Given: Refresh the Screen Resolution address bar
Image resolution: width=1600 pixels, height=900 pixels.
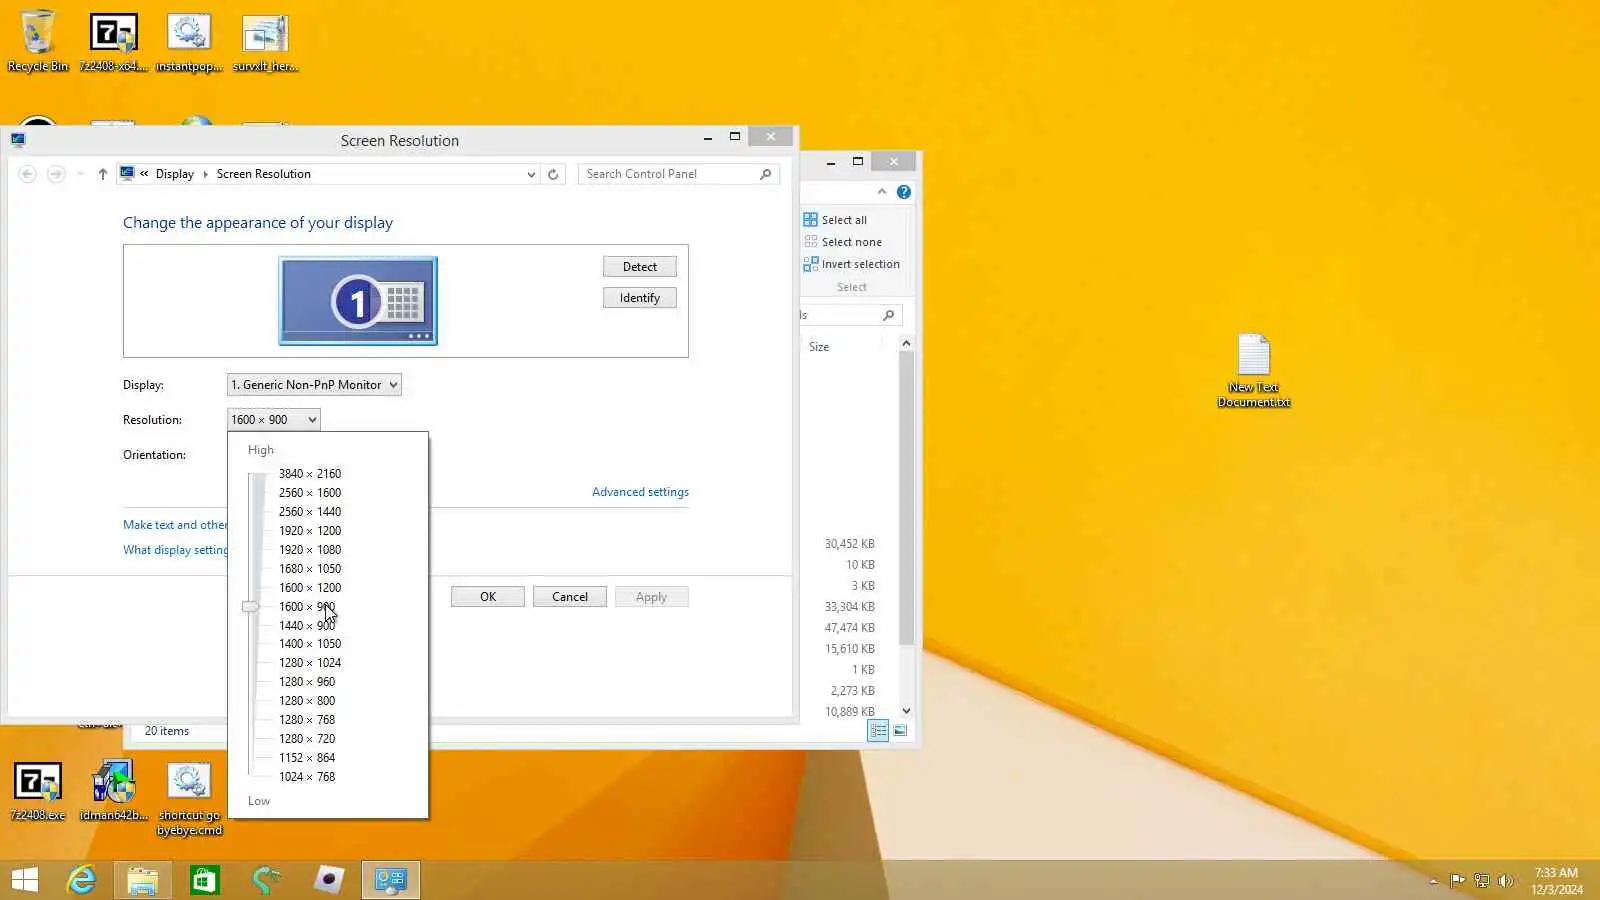Looking at the screenshot, I should [x=553, y=174].
